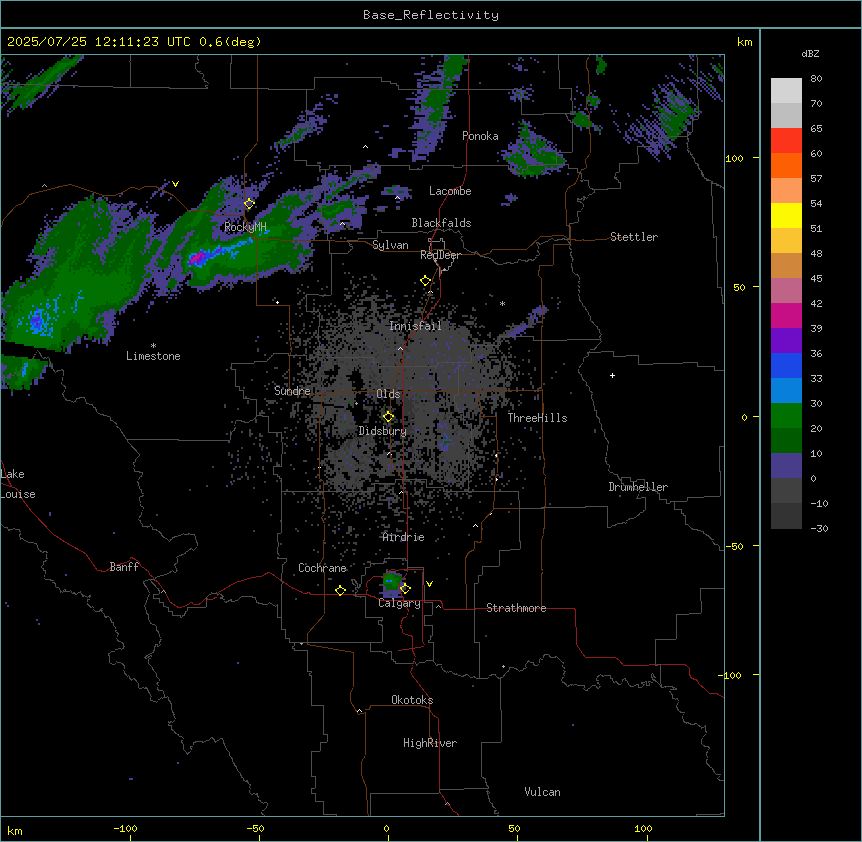Click the Innisfail label

[415, 326]
